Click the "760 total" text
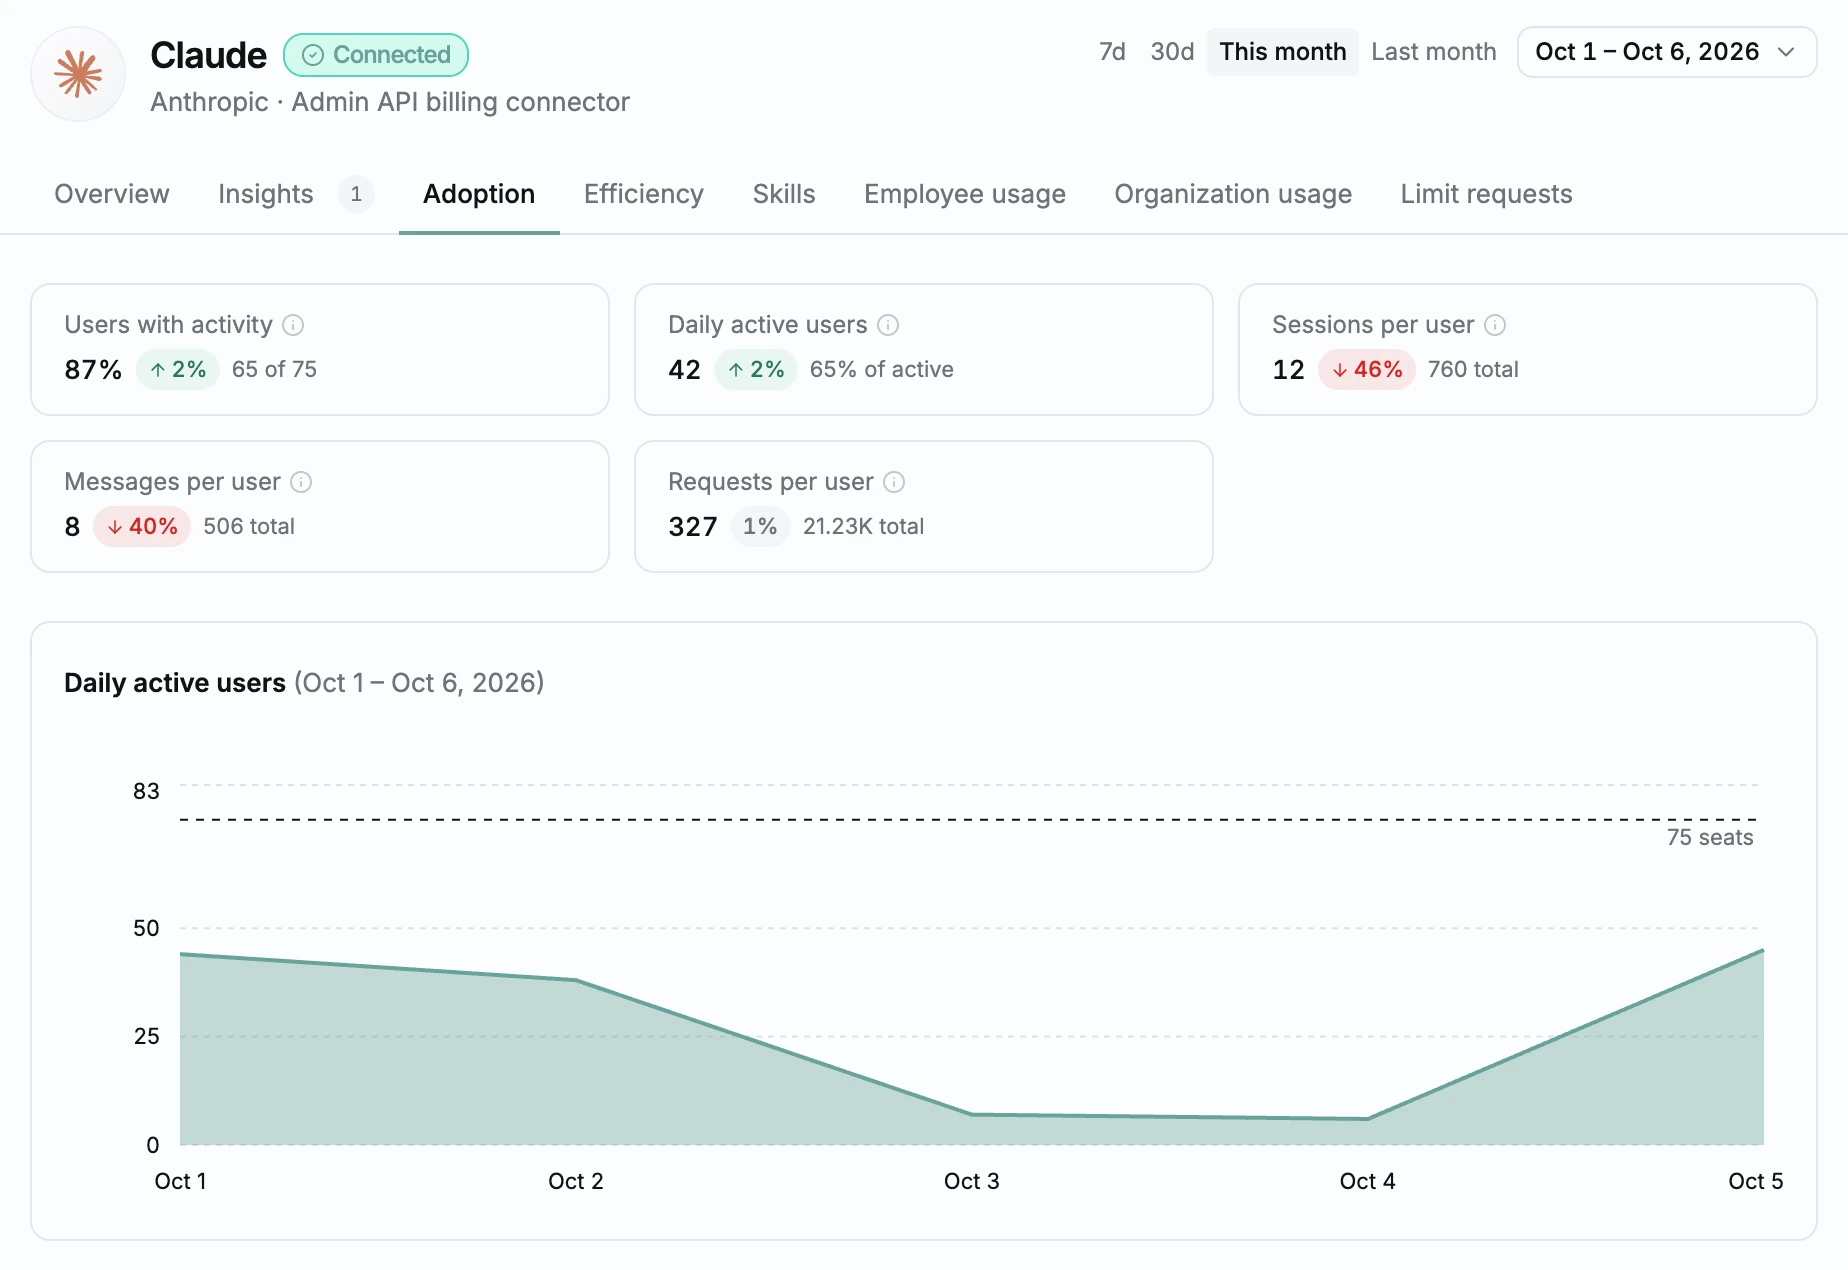Image resolution: width=1848 pixels, height=1270 pixels. (x=1473, y=370)
